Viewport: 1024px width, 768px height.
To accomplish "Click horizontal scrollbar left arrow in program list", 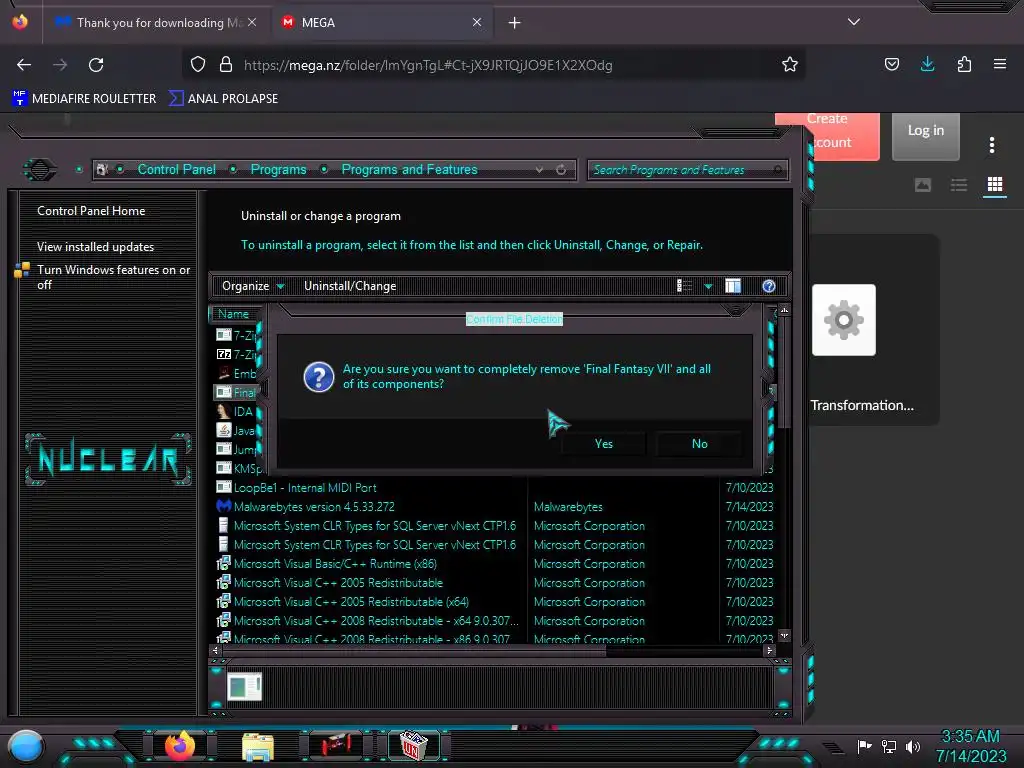I will [216, 650].
